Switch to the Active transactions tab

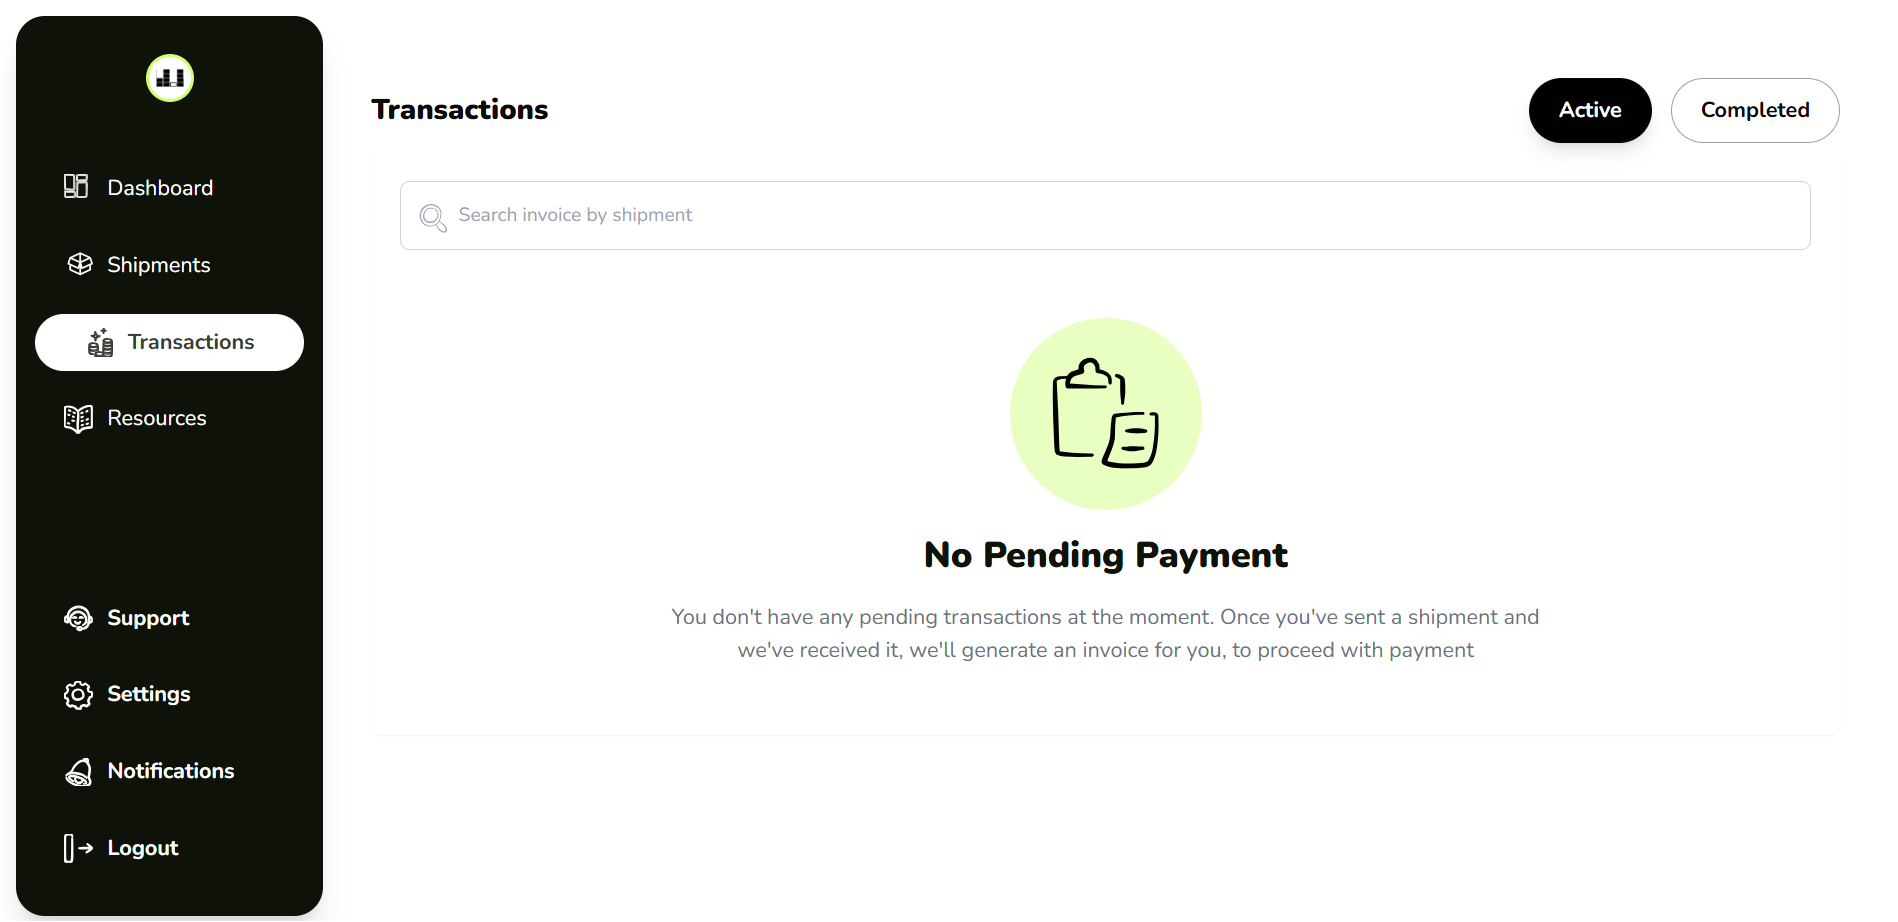pyautogui.click(x=1590, y=110)
